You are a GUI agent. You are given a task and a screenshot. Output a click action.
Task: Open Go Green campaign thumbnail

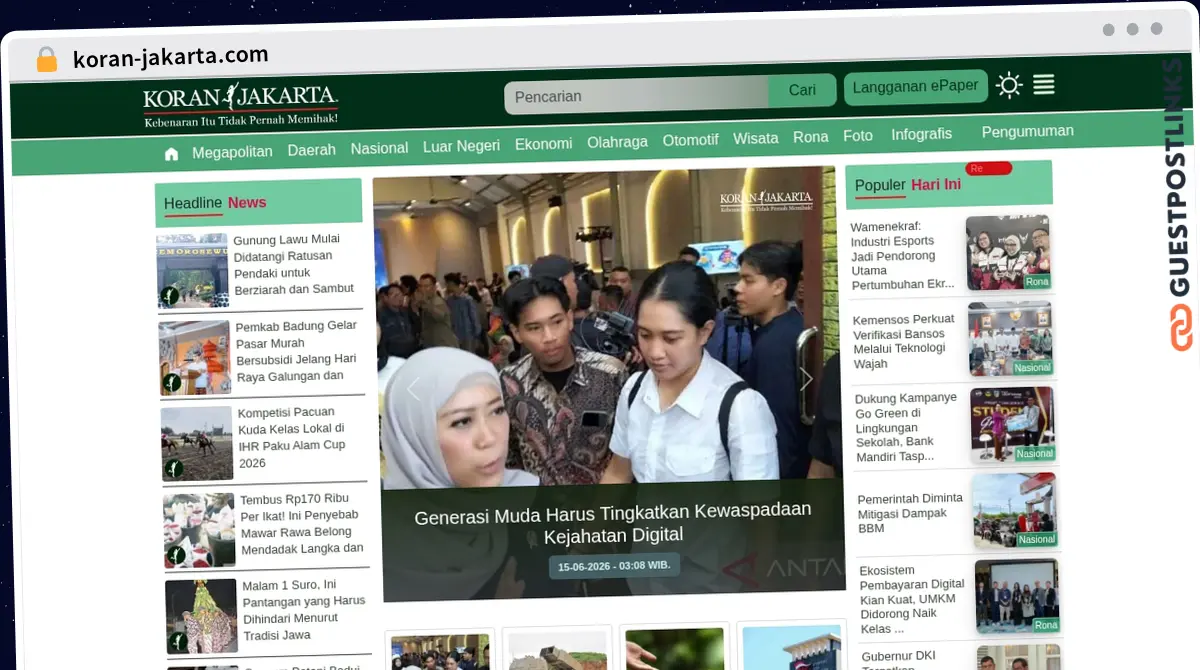click(1013, 425)
